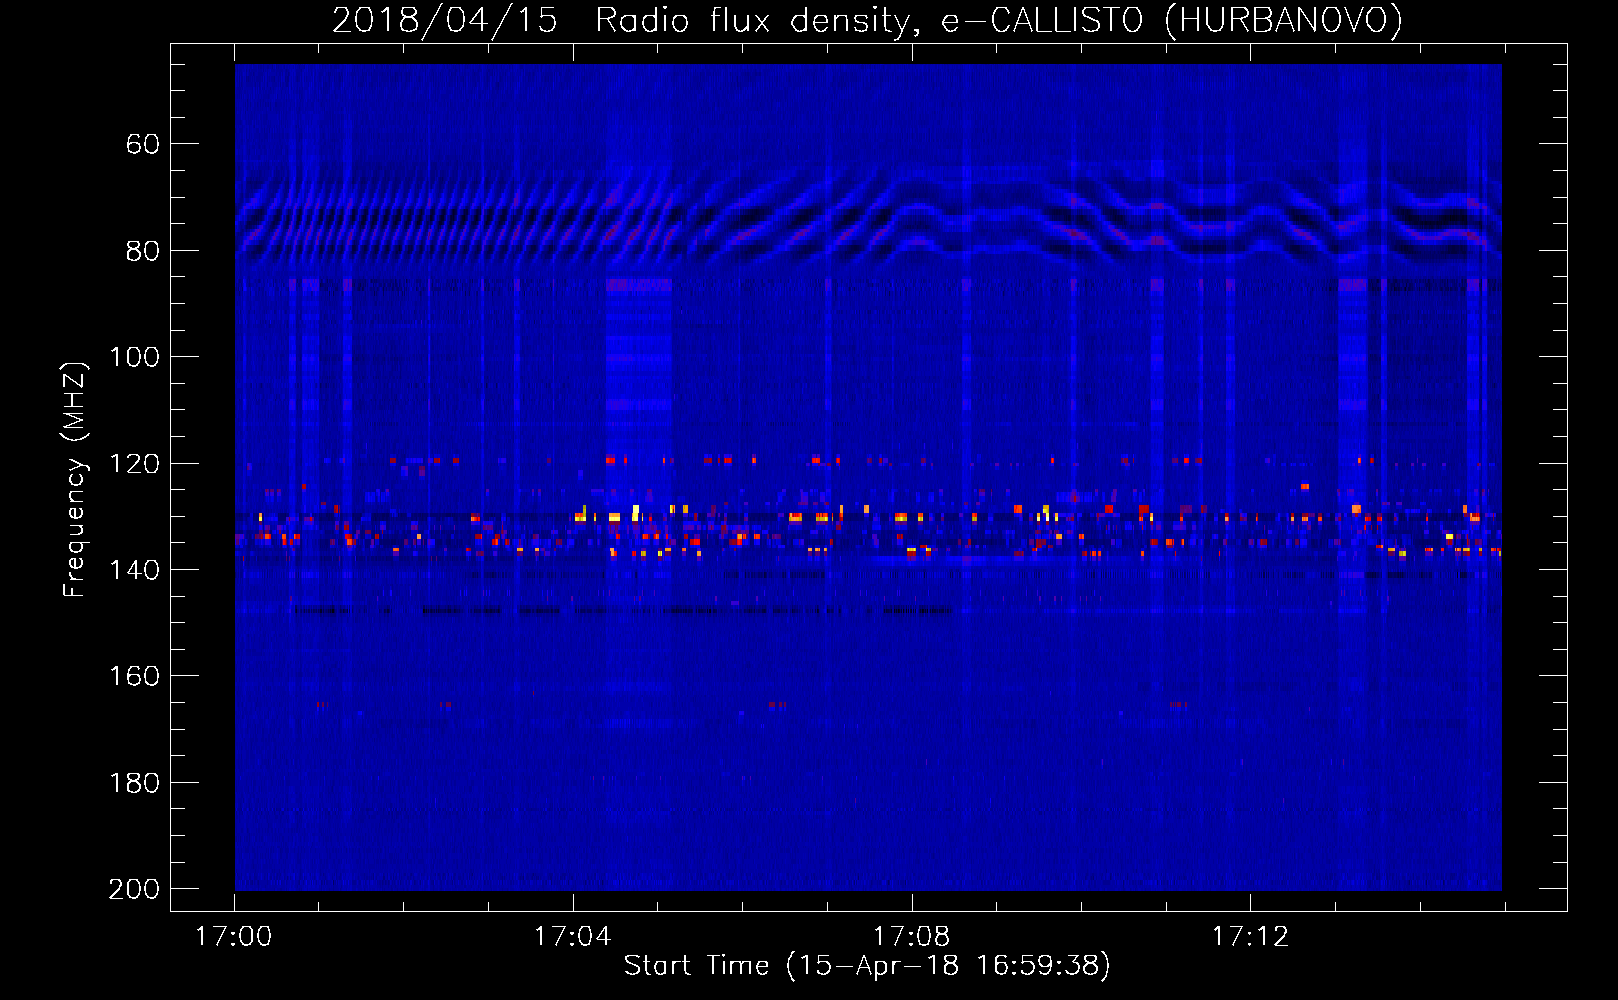Click the '180' frequency tick label
Viewport: 1618px width, 1000px height.
click(134, 783)
